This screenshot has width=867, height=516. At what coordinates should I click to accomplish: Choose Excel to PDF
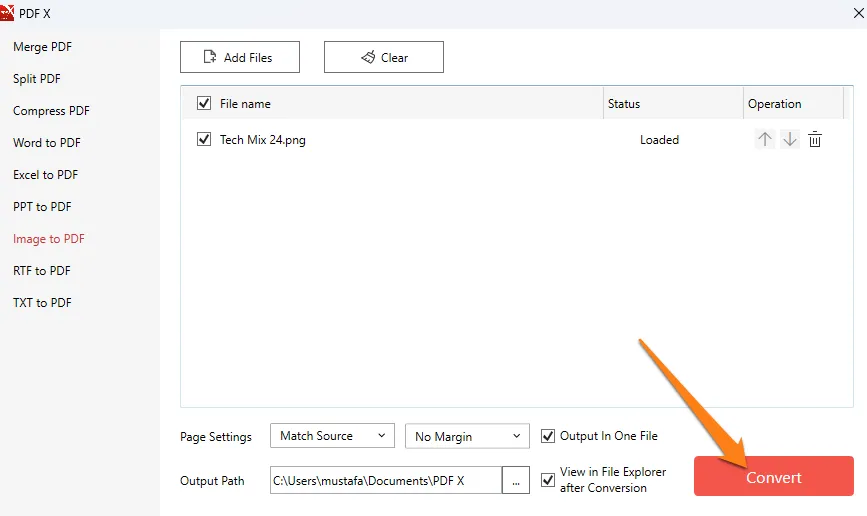pyautogui.click(x=45, y=175)
